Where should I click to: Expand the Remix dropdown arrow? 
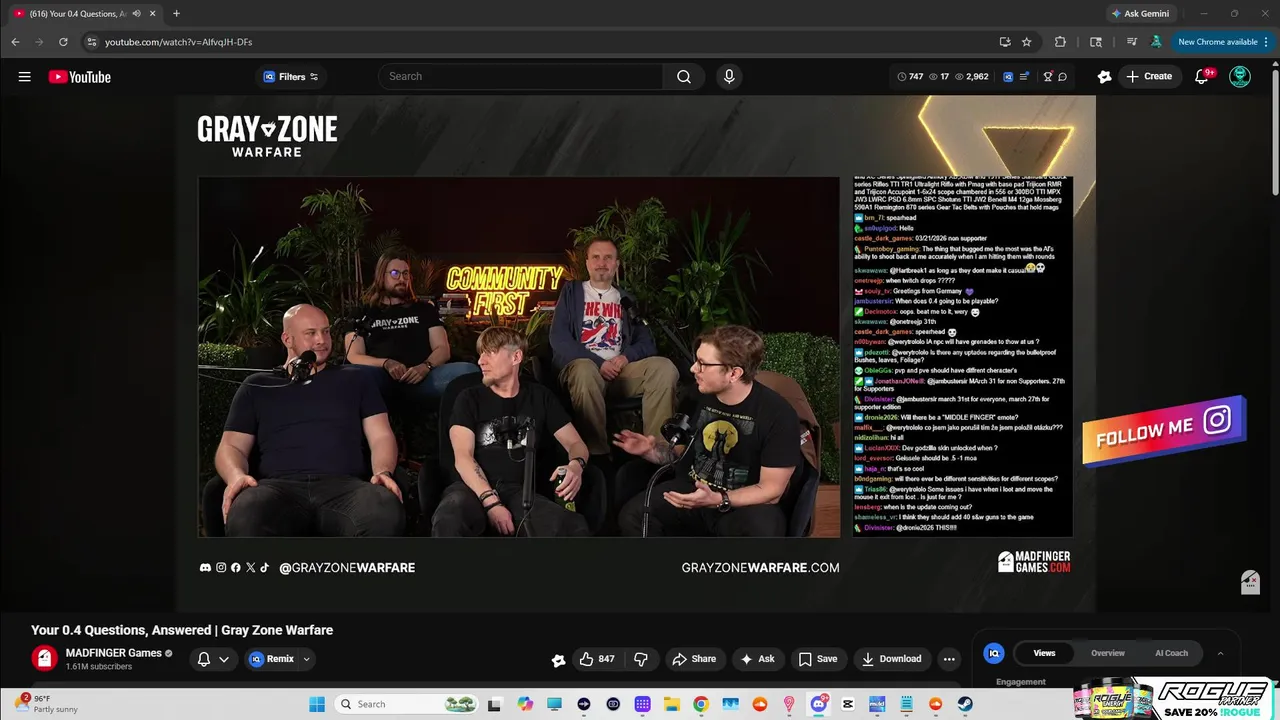(x=306, y=659)
